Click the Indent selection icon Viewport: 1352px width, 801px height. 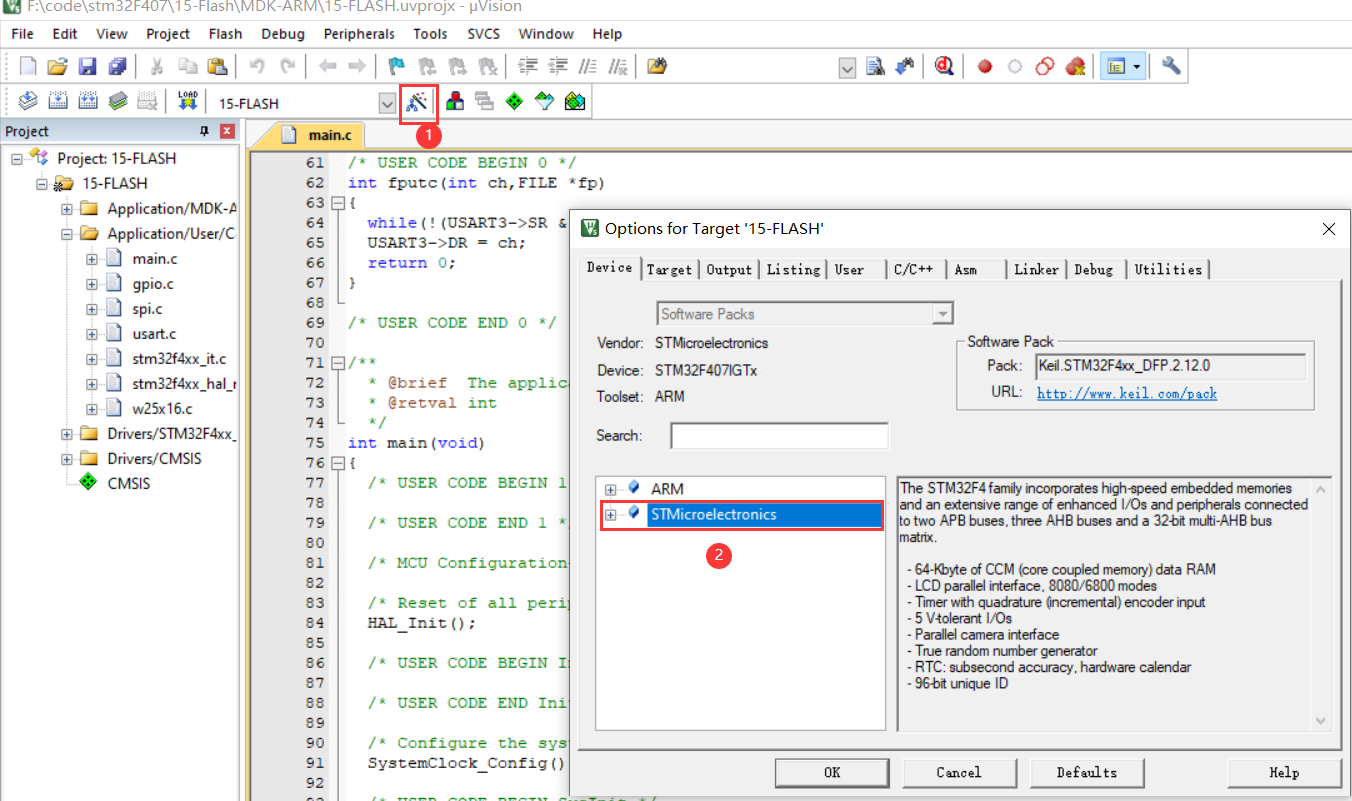click(x=528, y=66)
